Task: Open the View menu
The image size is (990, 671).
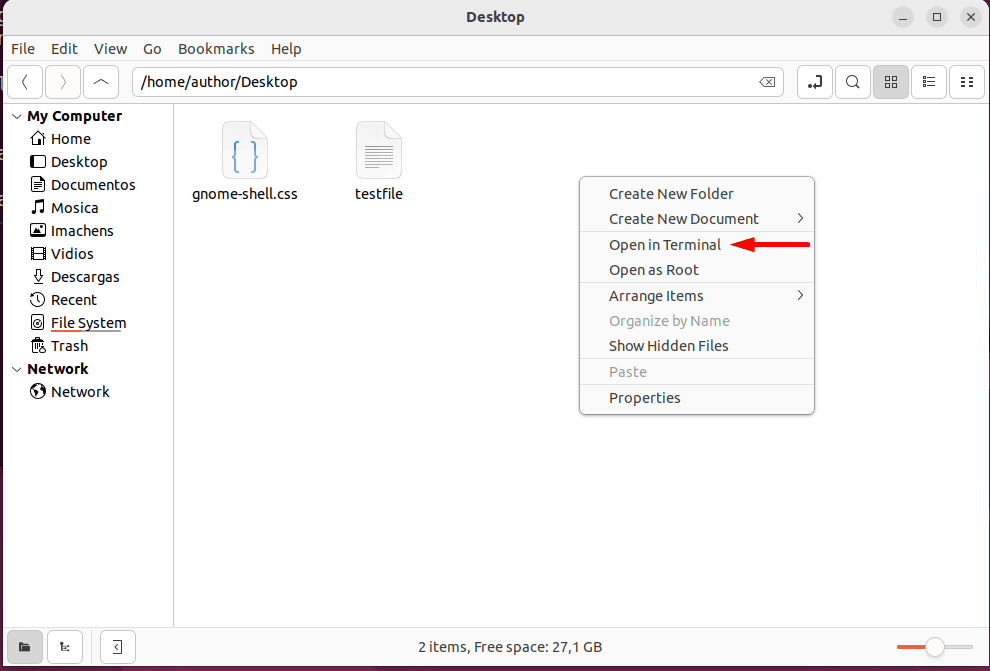Action: (110, 49)
